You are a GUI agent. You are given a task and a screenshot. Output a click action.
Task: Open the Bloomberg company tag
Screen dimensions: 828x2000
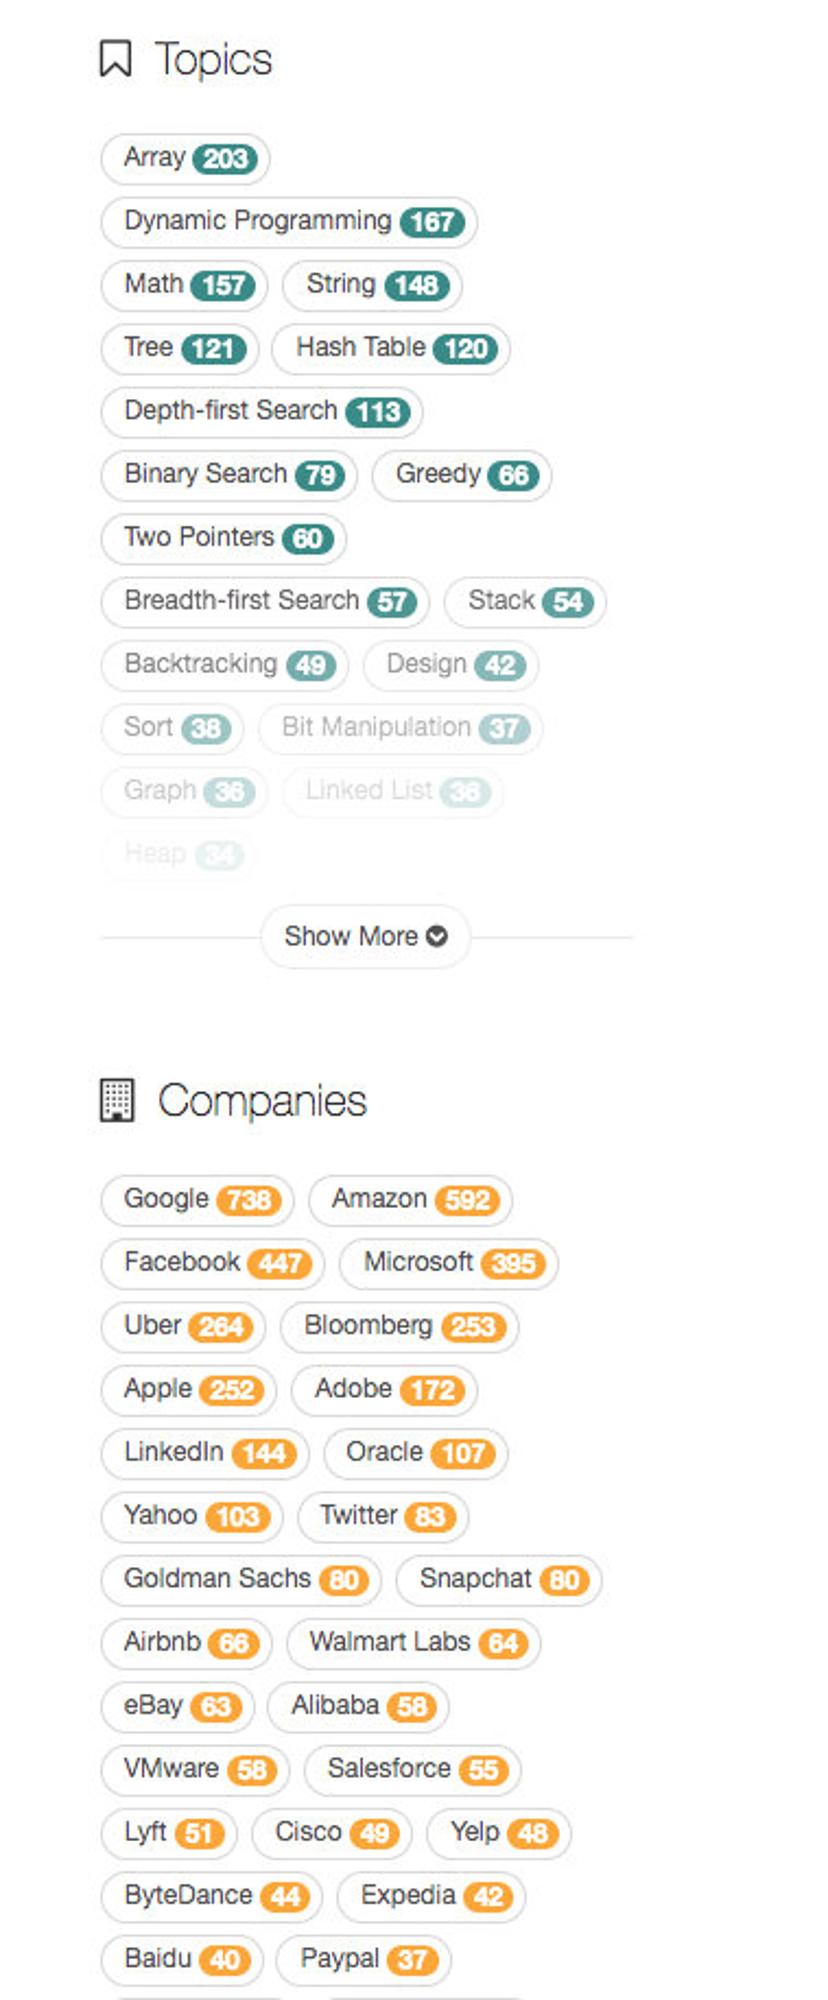[399, 1326]
